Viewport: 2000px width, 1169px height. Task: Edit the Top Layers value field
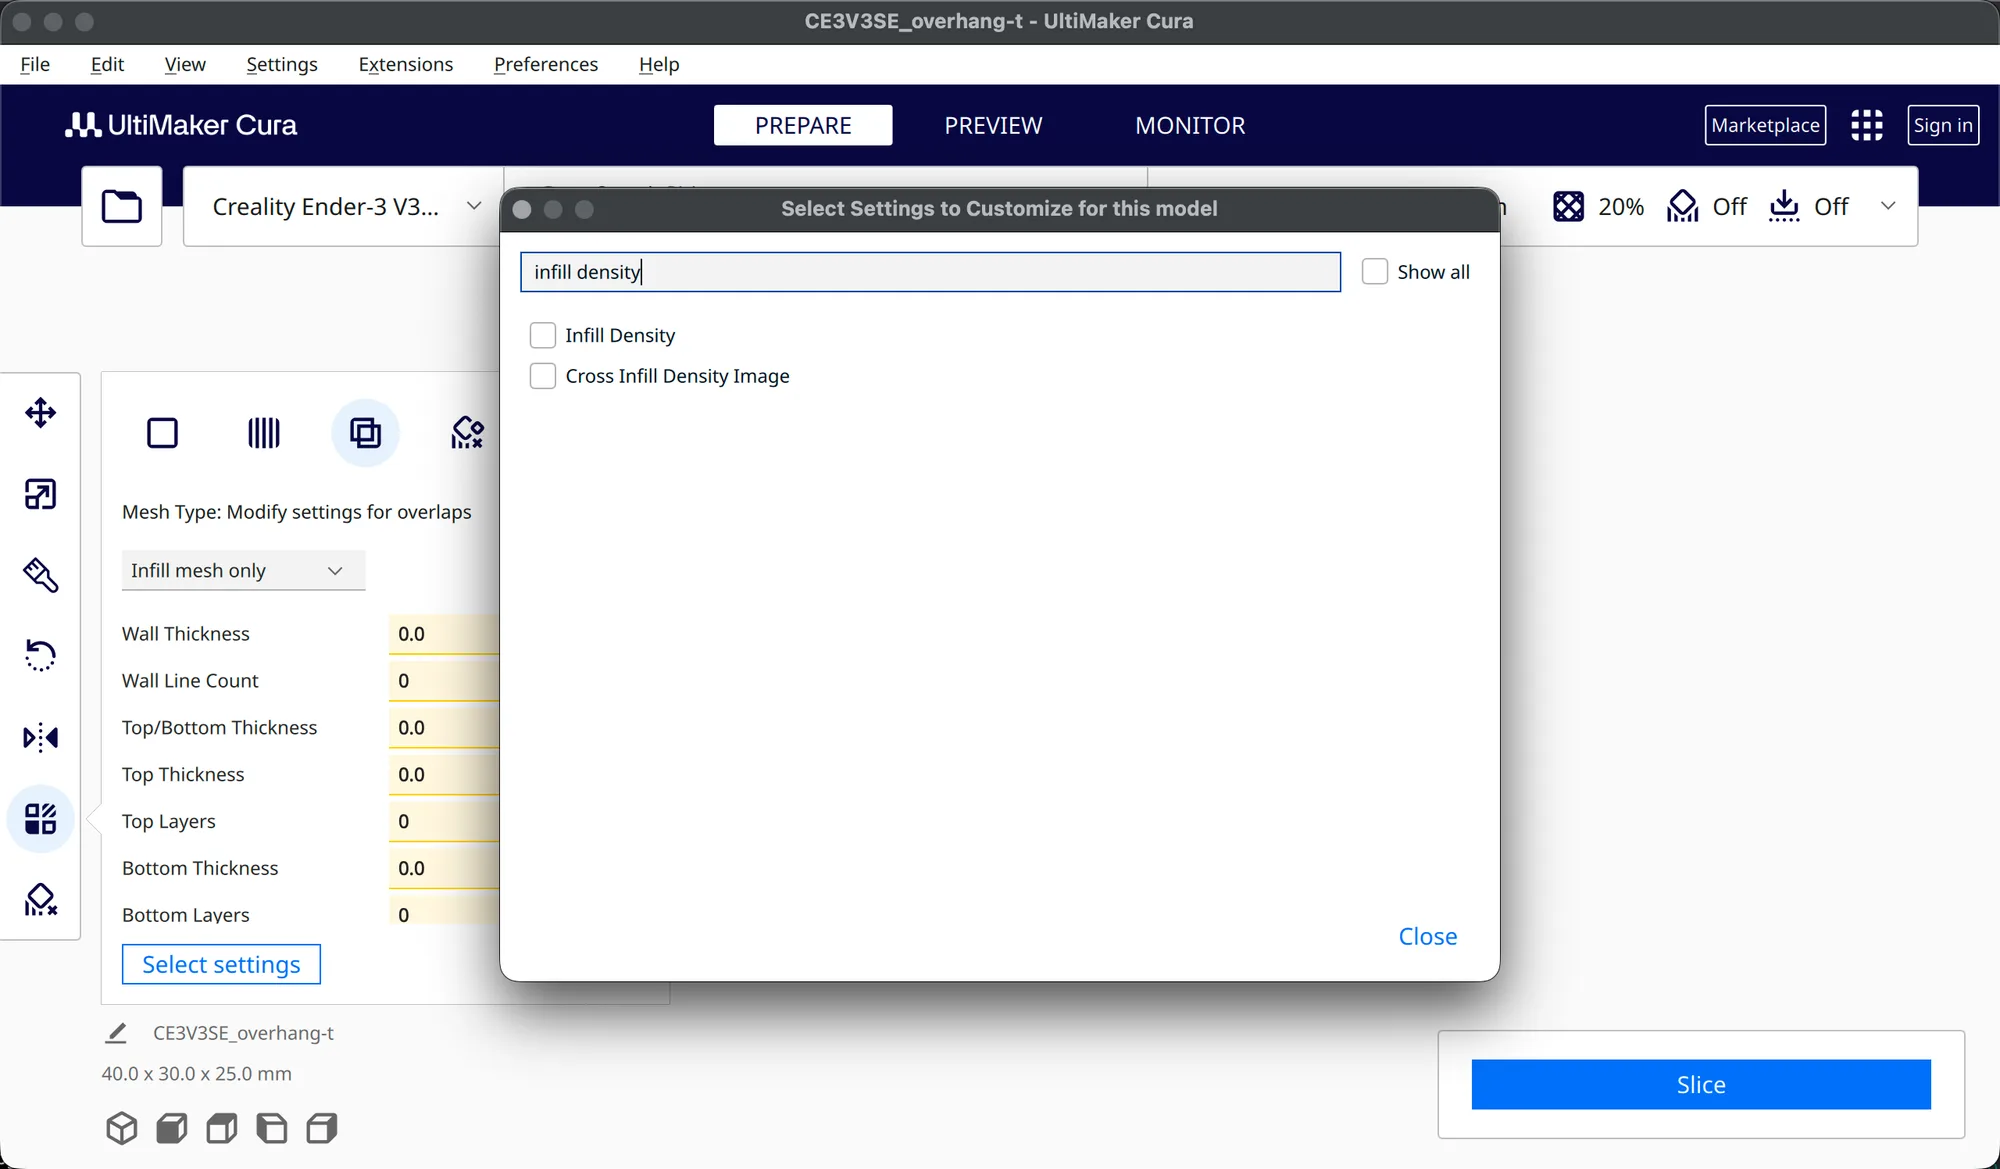pos(444,822)
